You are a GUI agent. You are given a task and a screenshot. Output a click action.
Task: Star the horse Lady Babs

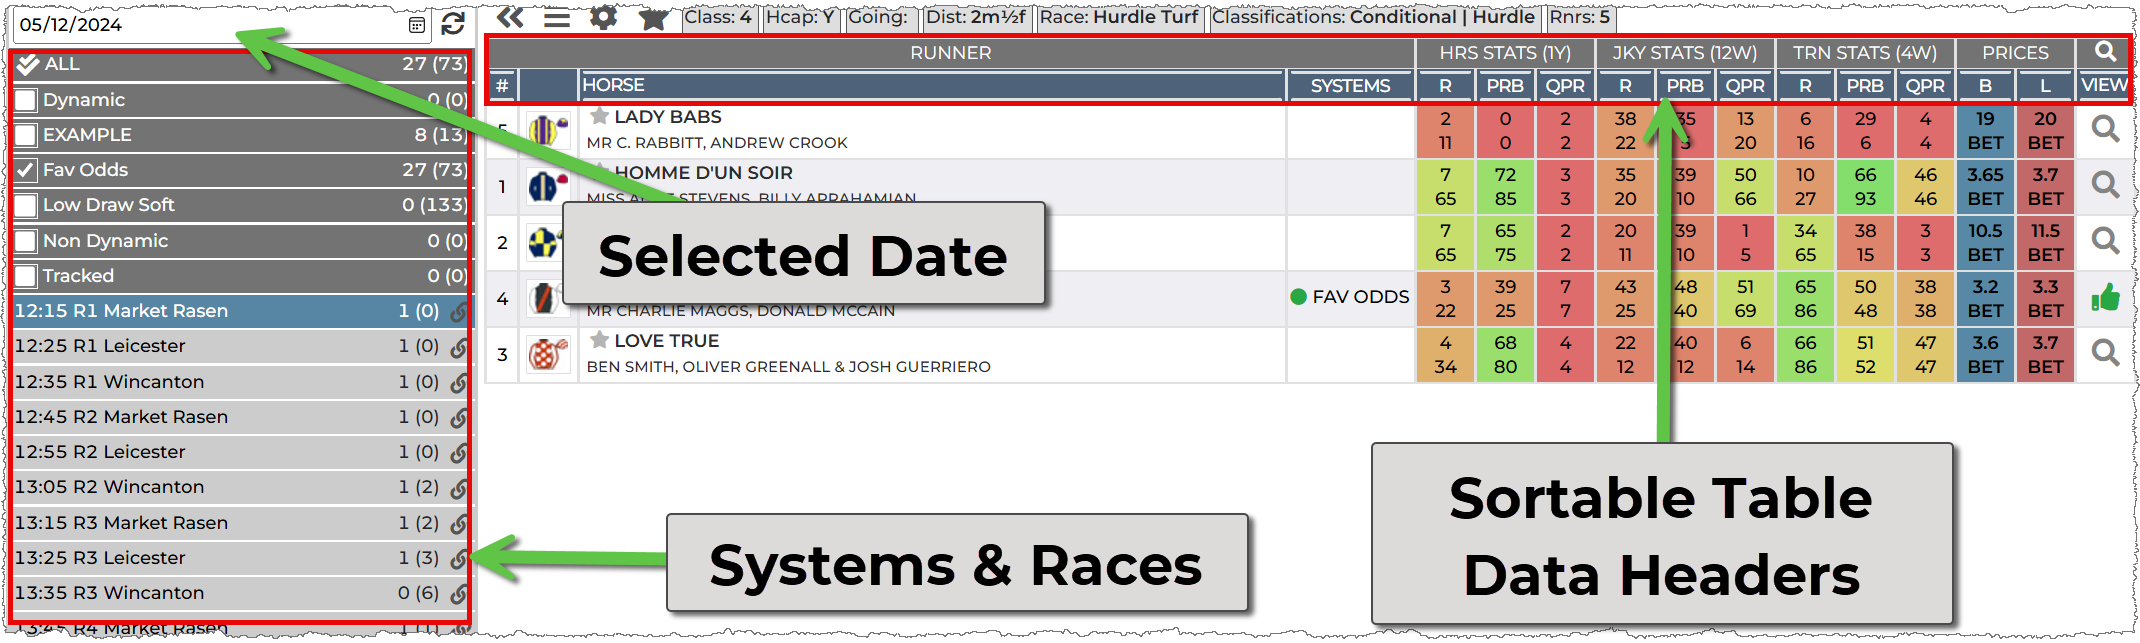(599, 117)
